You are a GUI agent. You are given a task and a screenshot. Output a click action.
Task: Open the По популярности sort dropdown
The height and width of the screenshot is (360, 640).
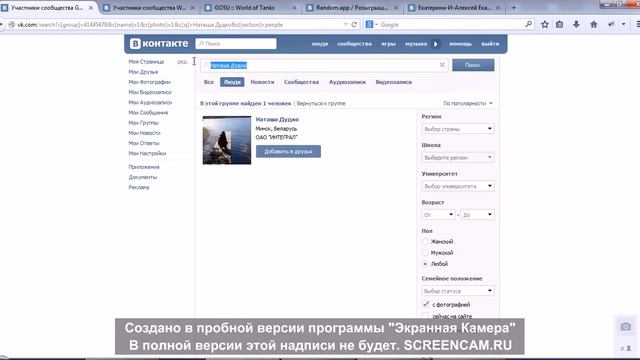[468, 103]
